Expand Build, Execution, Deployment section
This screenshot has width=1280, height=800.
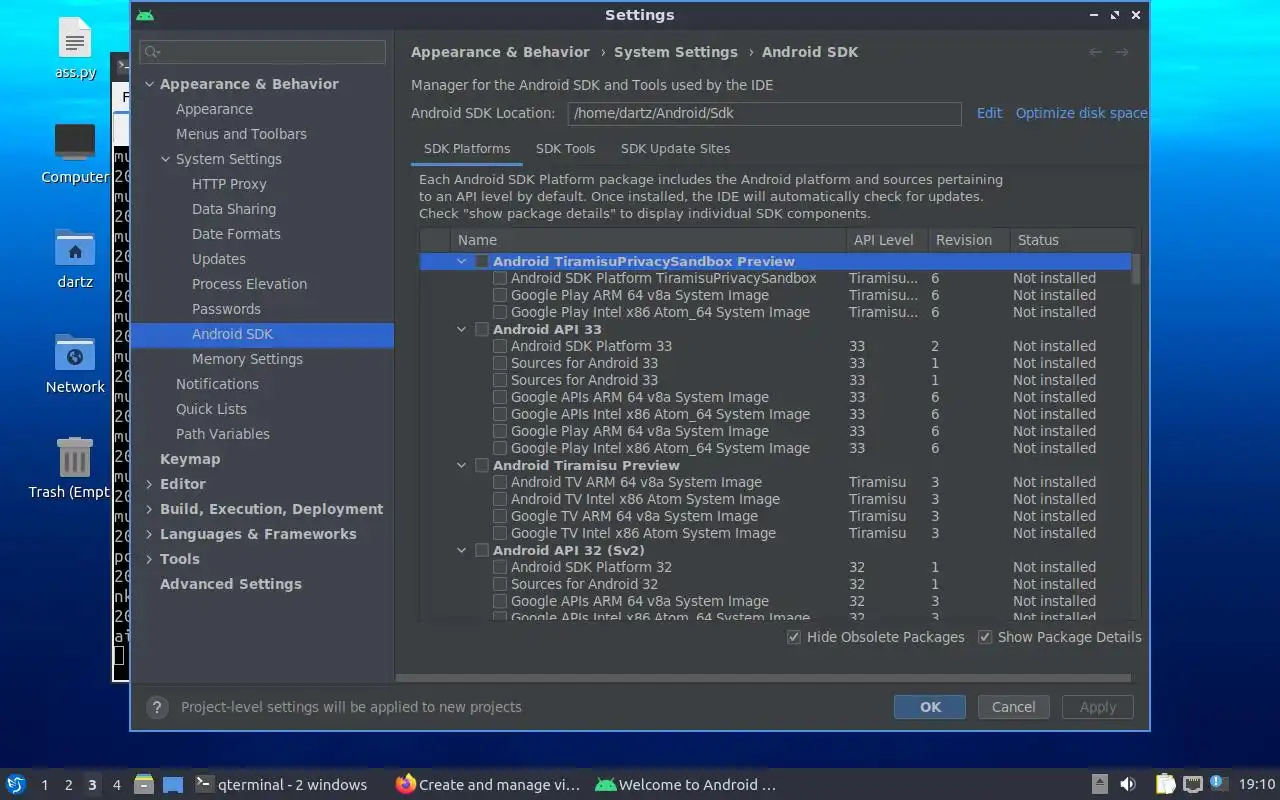tap(149, 509)
